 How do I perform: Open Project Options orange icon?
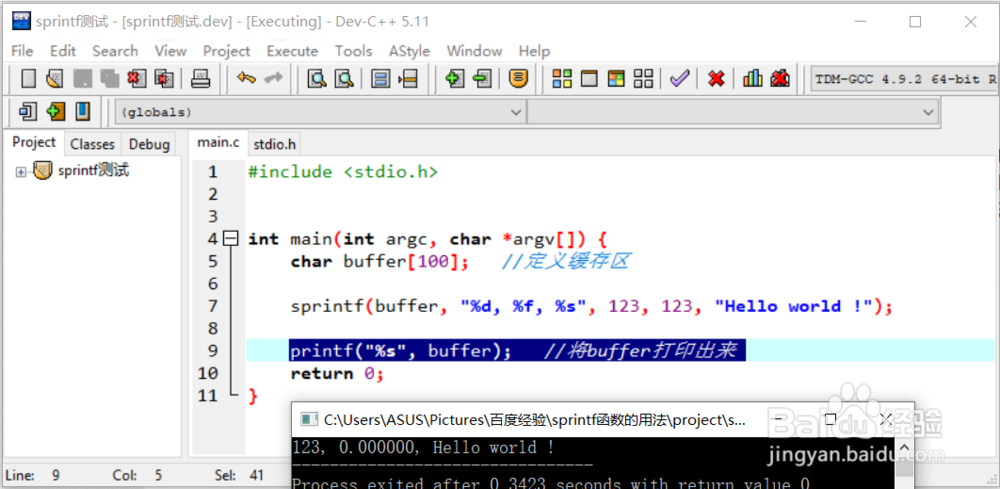click(x=518, y=78)
